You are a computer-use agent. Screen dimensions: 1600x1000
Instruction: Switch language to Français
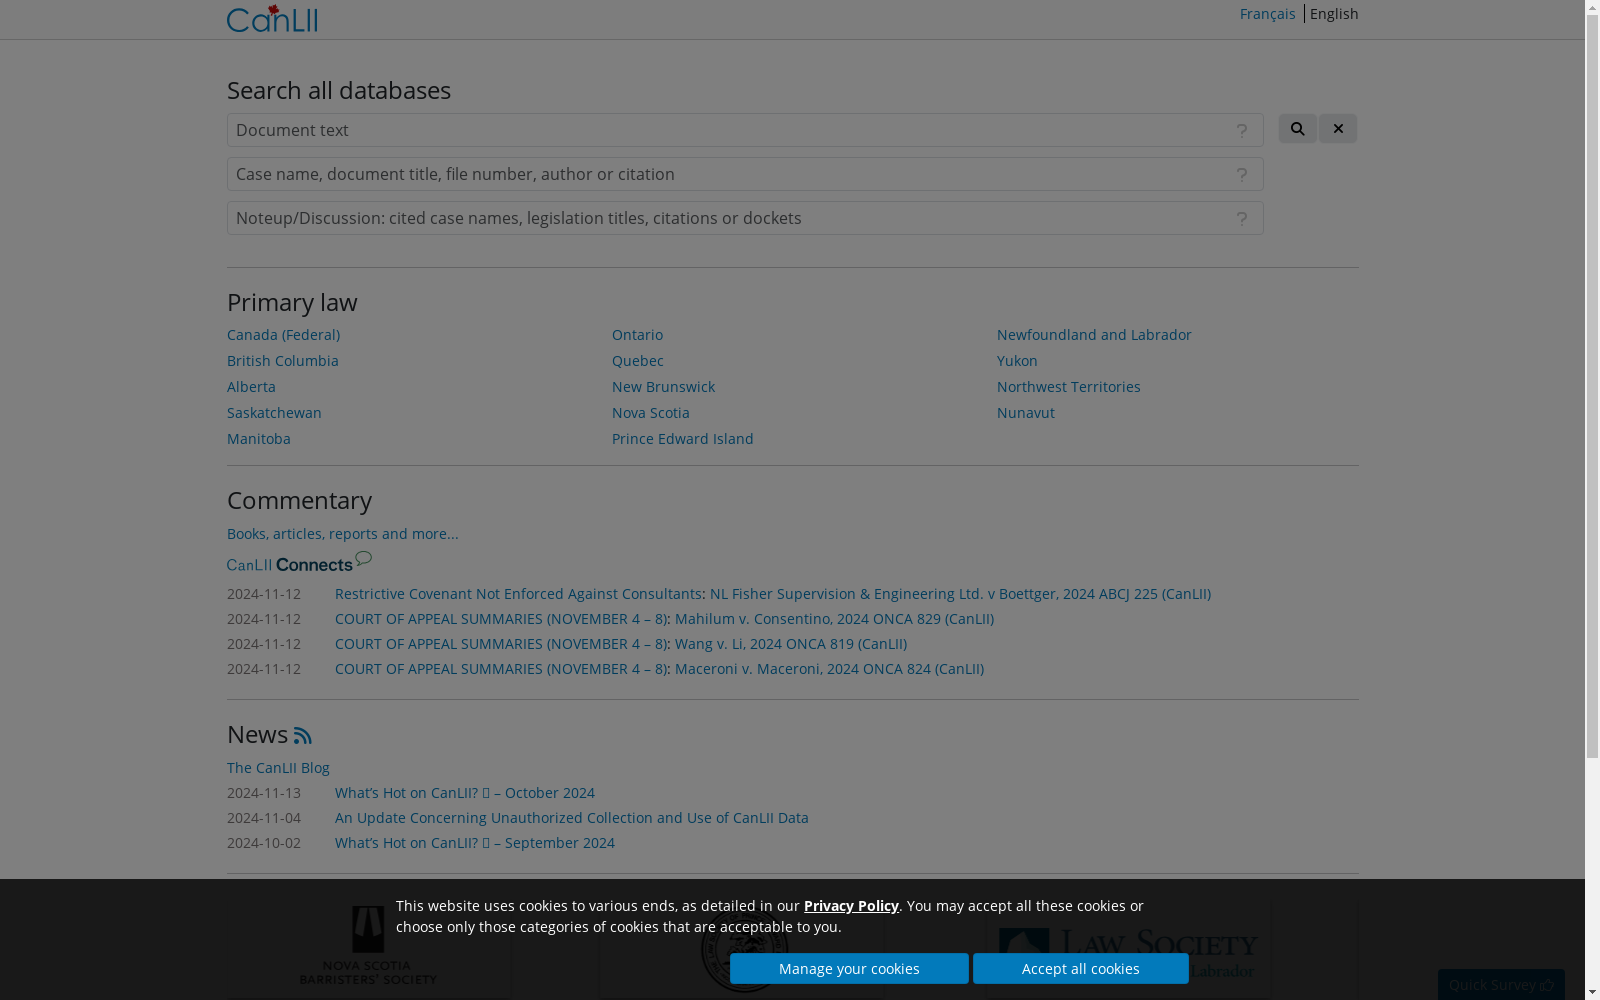pyautogui.click(x=1267, y=14)
